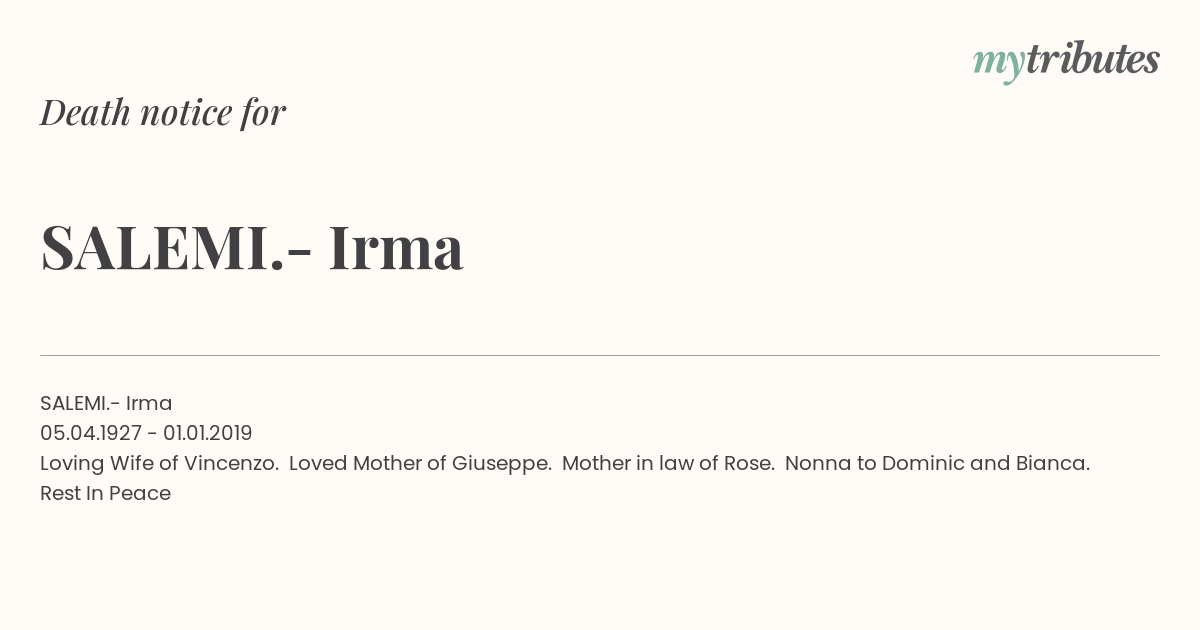
Task: Click the mytributes logo
Action: click(x=1066, y=61)
